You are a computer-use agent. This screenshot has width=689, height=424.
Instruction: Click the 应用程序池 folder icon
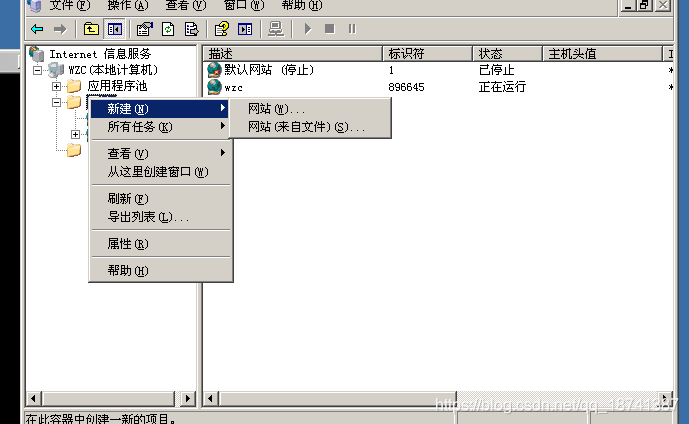coord(74,86)
